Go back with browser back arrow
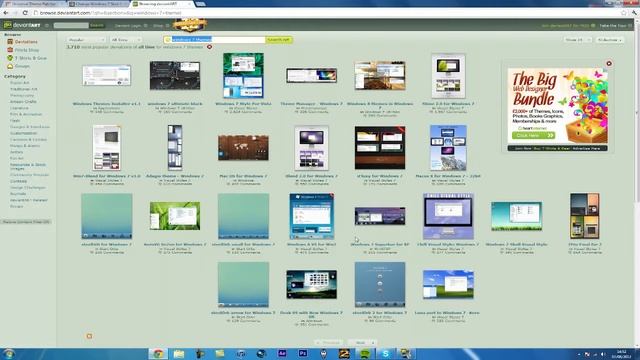640x360 pixels. 6,13
